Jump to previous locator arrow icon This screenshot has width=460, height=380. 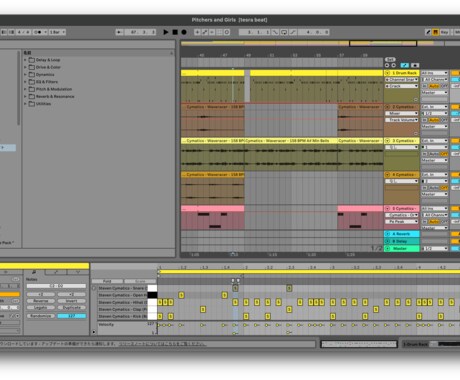coord(387,65)
